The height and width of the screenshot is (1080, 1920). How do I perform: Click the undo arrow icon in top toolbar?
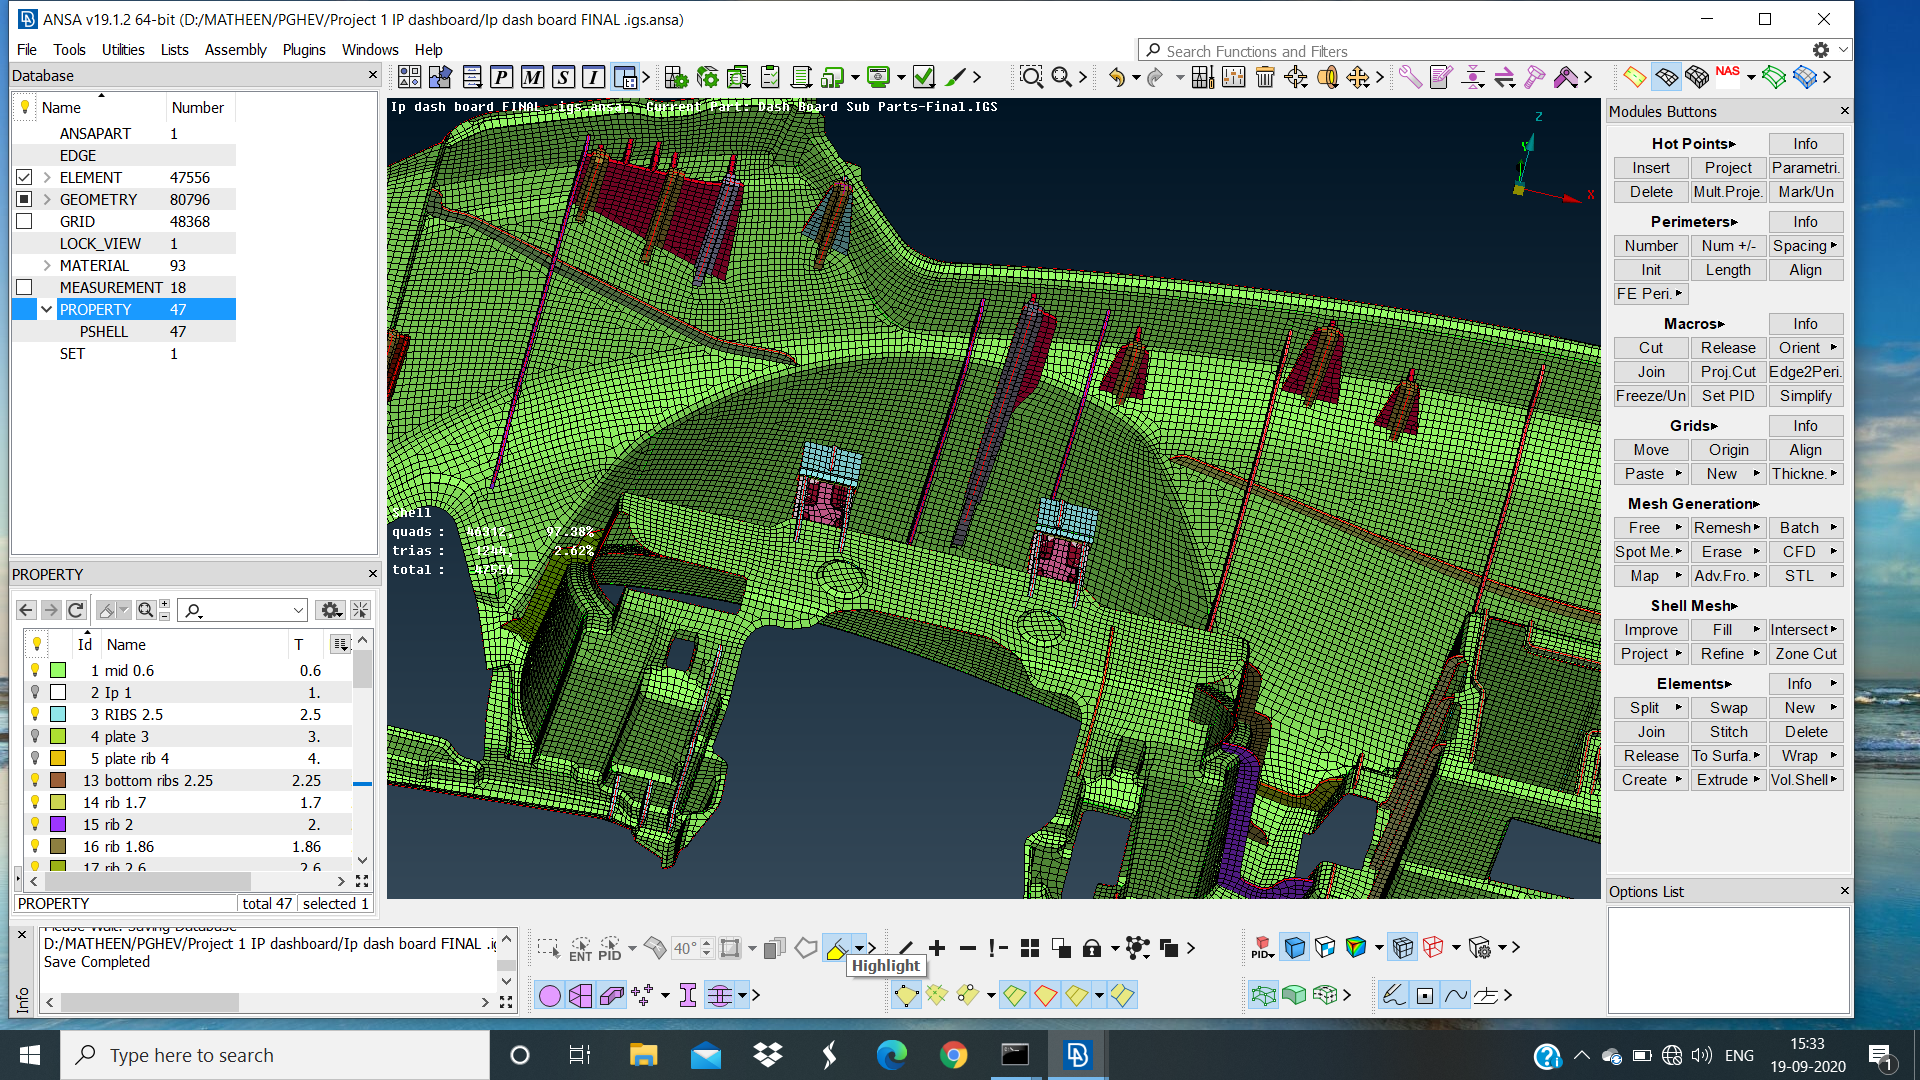(x=1117, y=76)
